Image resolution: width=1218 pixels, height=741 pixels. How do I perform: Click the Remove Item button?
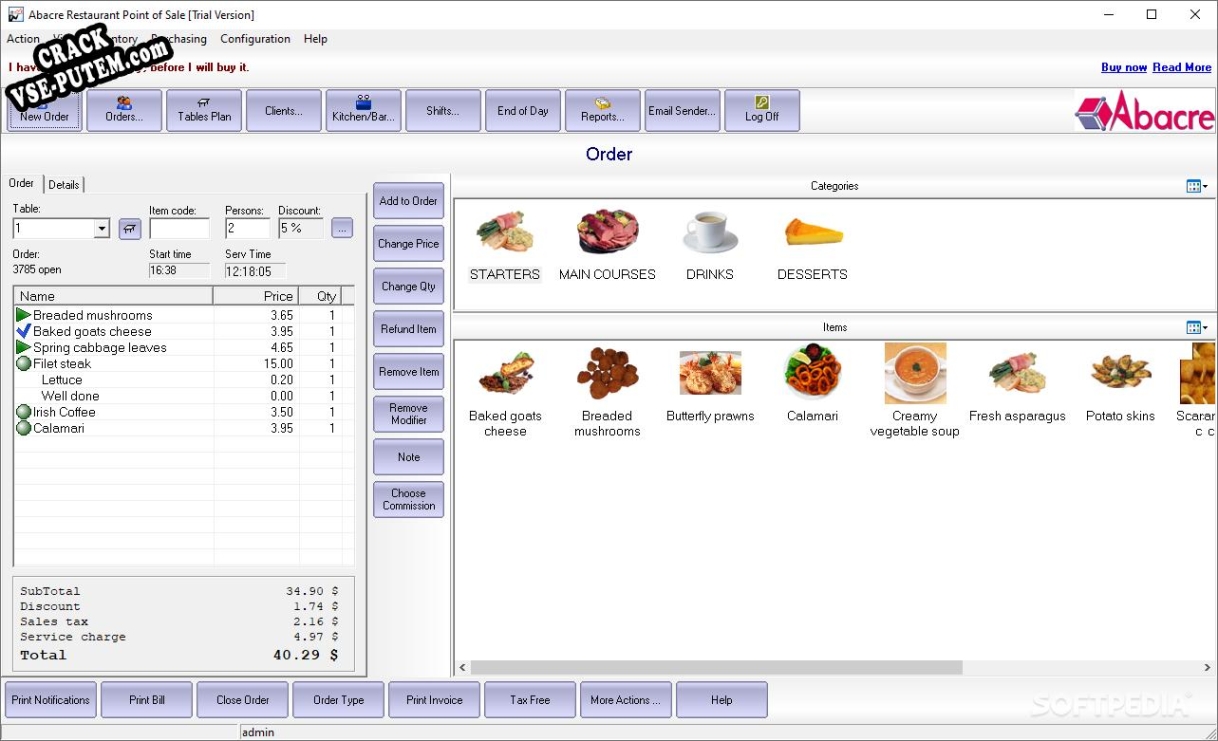tap(408, 372)
